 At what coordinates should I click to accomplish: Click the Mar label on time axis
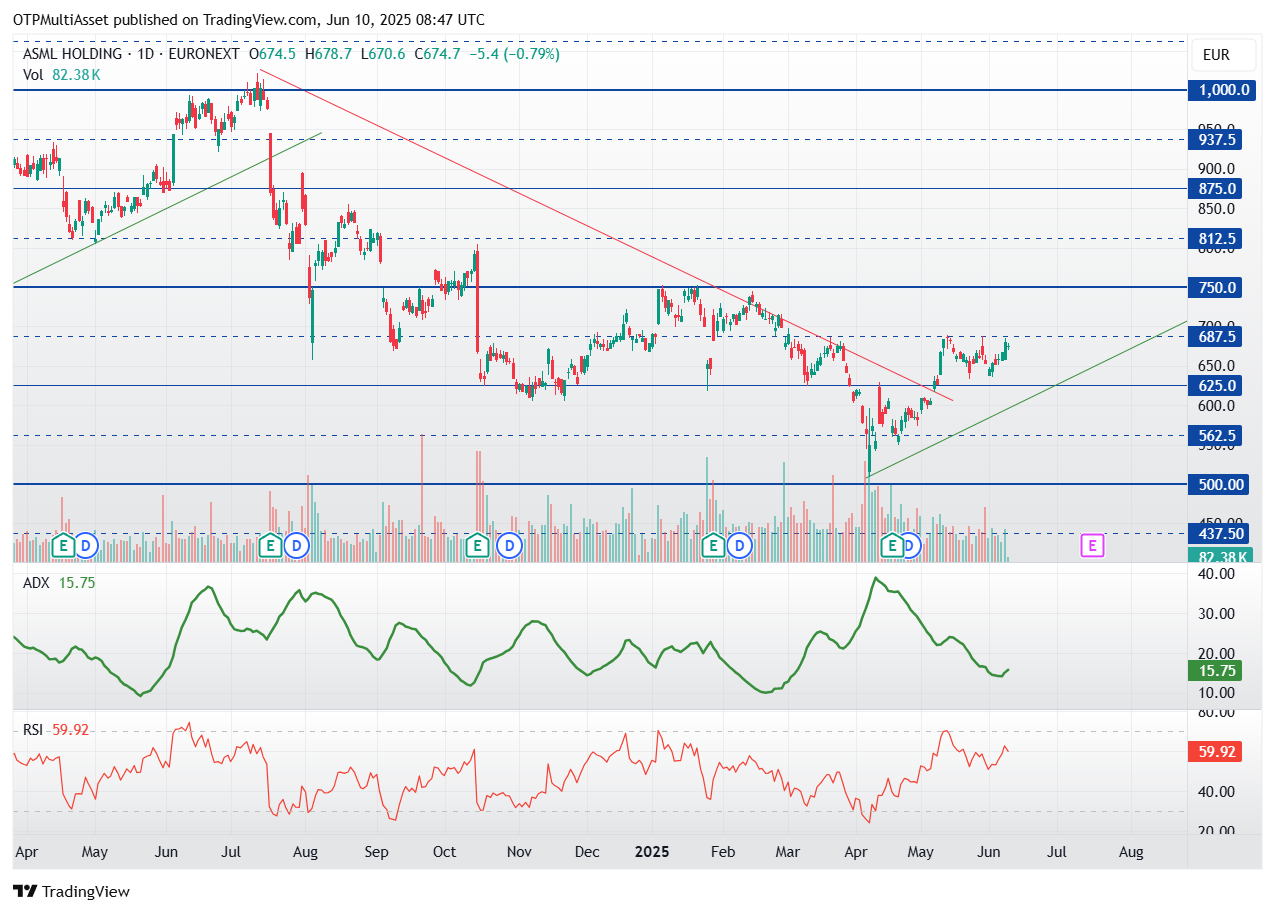pos(788,853)
